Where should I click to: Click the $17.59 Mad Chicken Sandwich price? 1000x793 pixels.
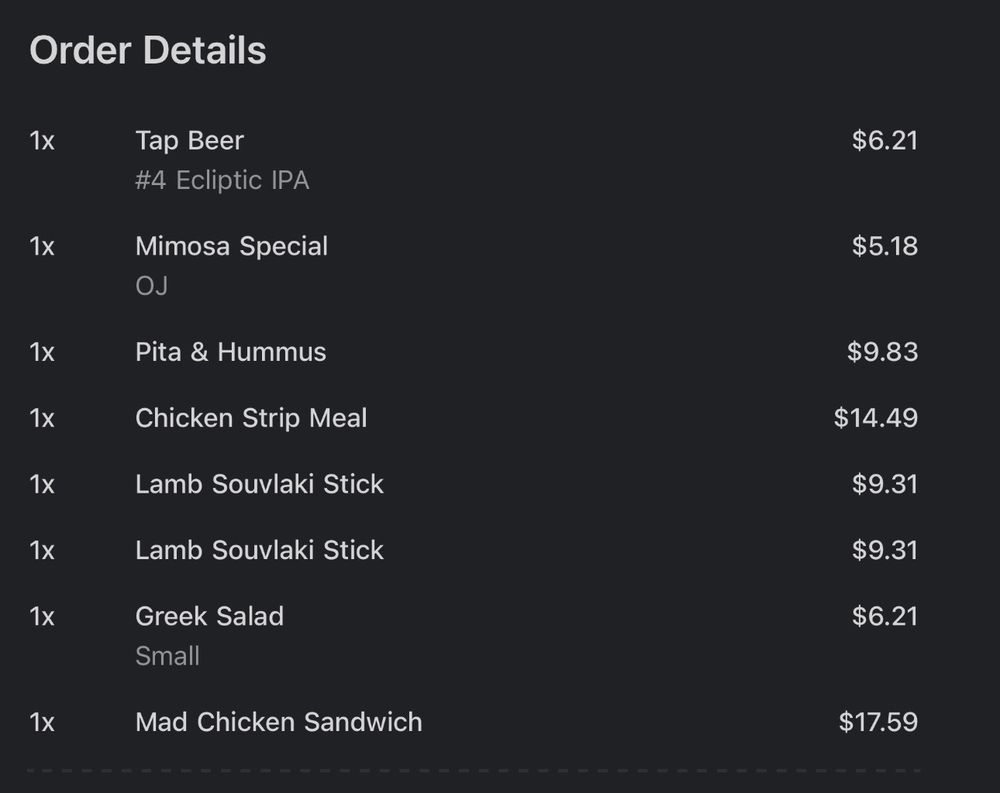click(x=877, y=722)
